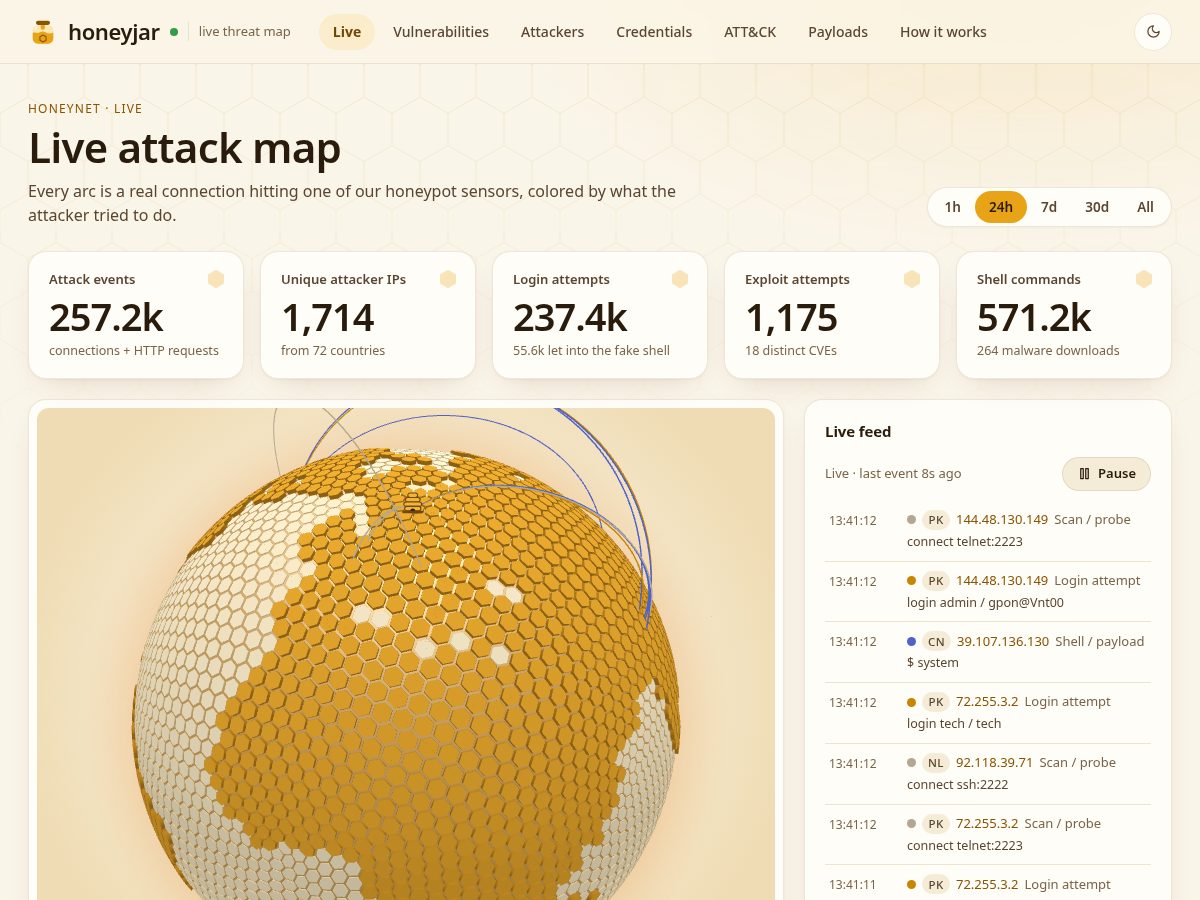Click IP 72.255.3.2 in tech / tech row
Viewport: 1200px width, 900px height.
987,702
